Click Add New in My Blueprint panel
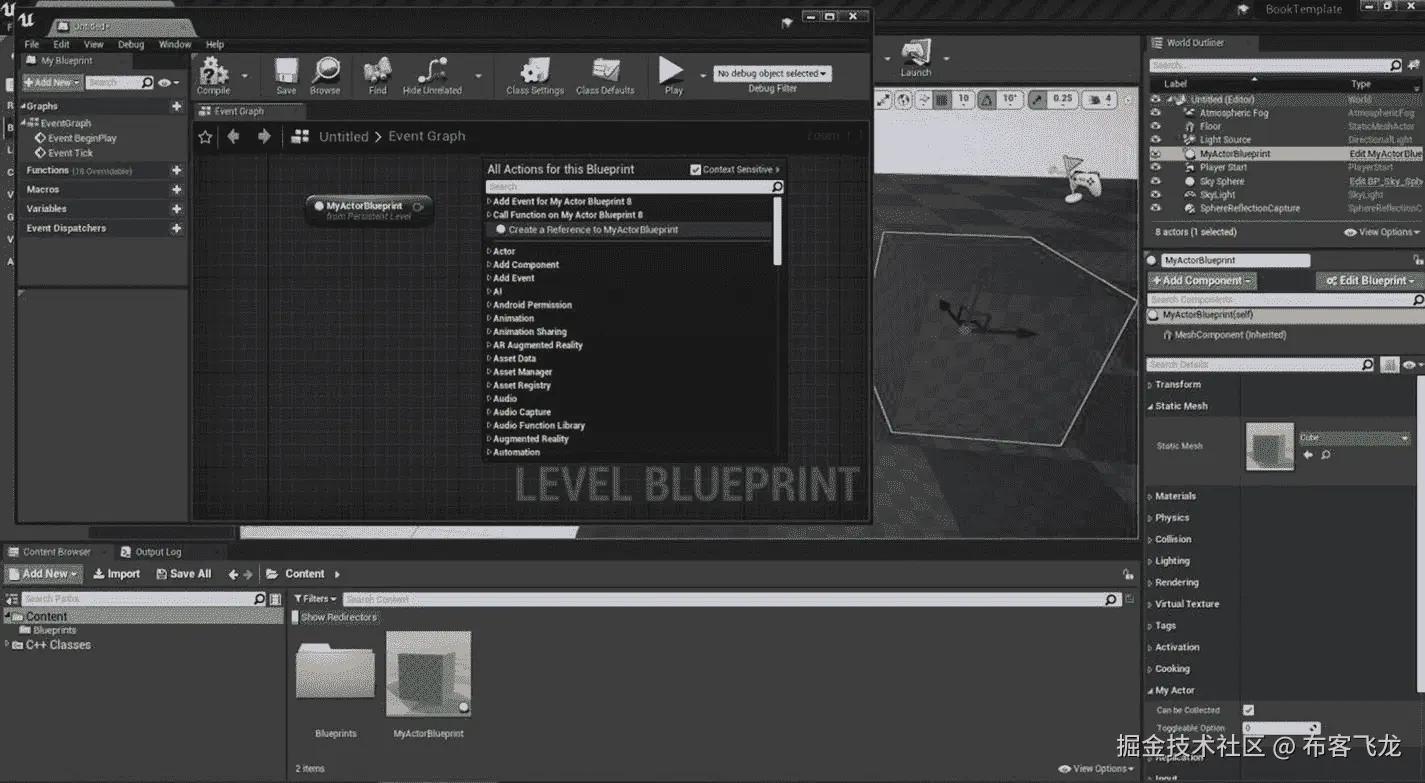Image resolution: width=1425 pixels, height=783 pixels. [50, 83]
